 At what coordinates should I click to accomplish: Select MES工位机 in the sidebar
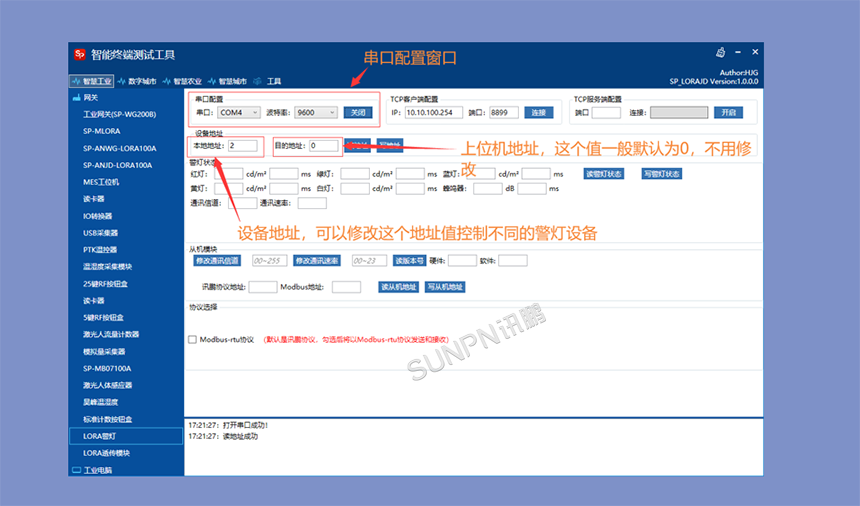tap(101, 182)
